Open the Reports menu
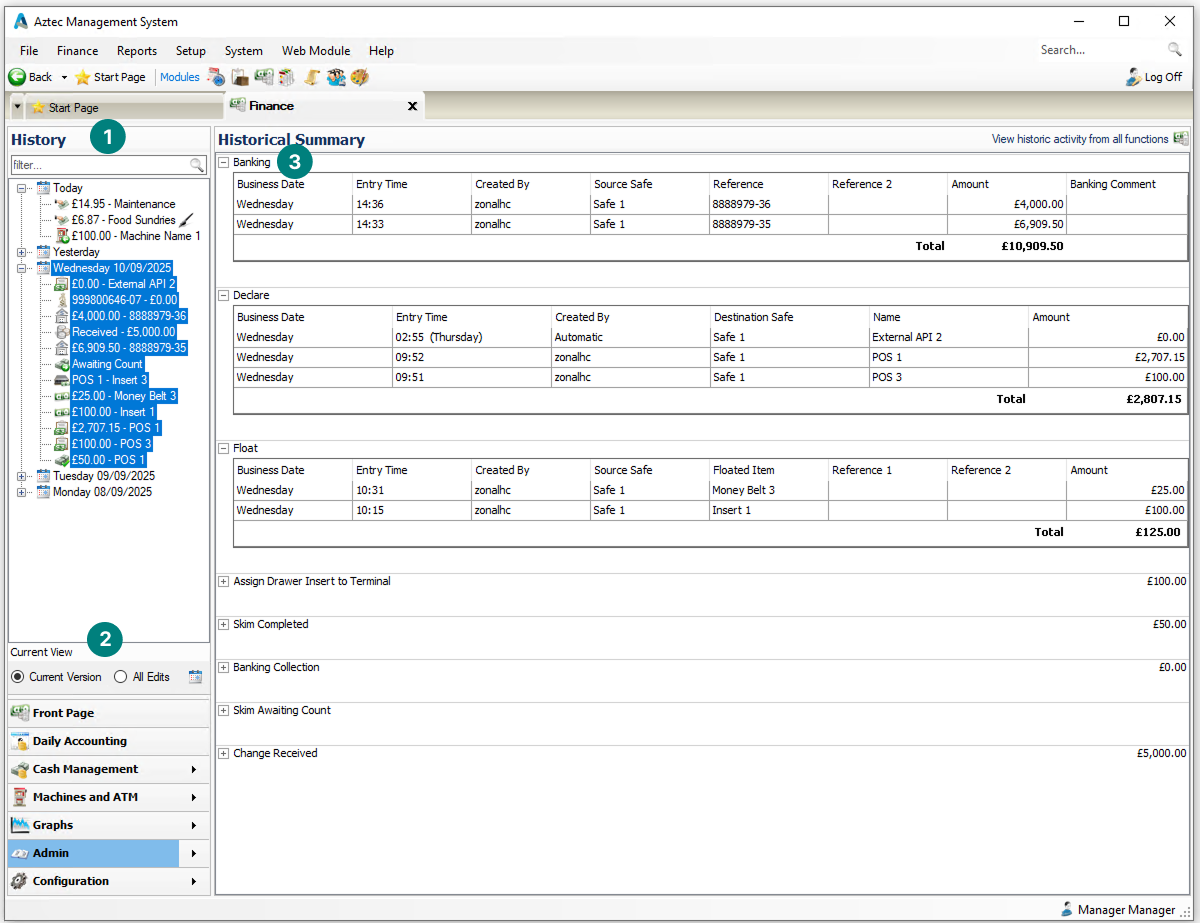Viewport: 1200px width, 923px height. [136, 51]
